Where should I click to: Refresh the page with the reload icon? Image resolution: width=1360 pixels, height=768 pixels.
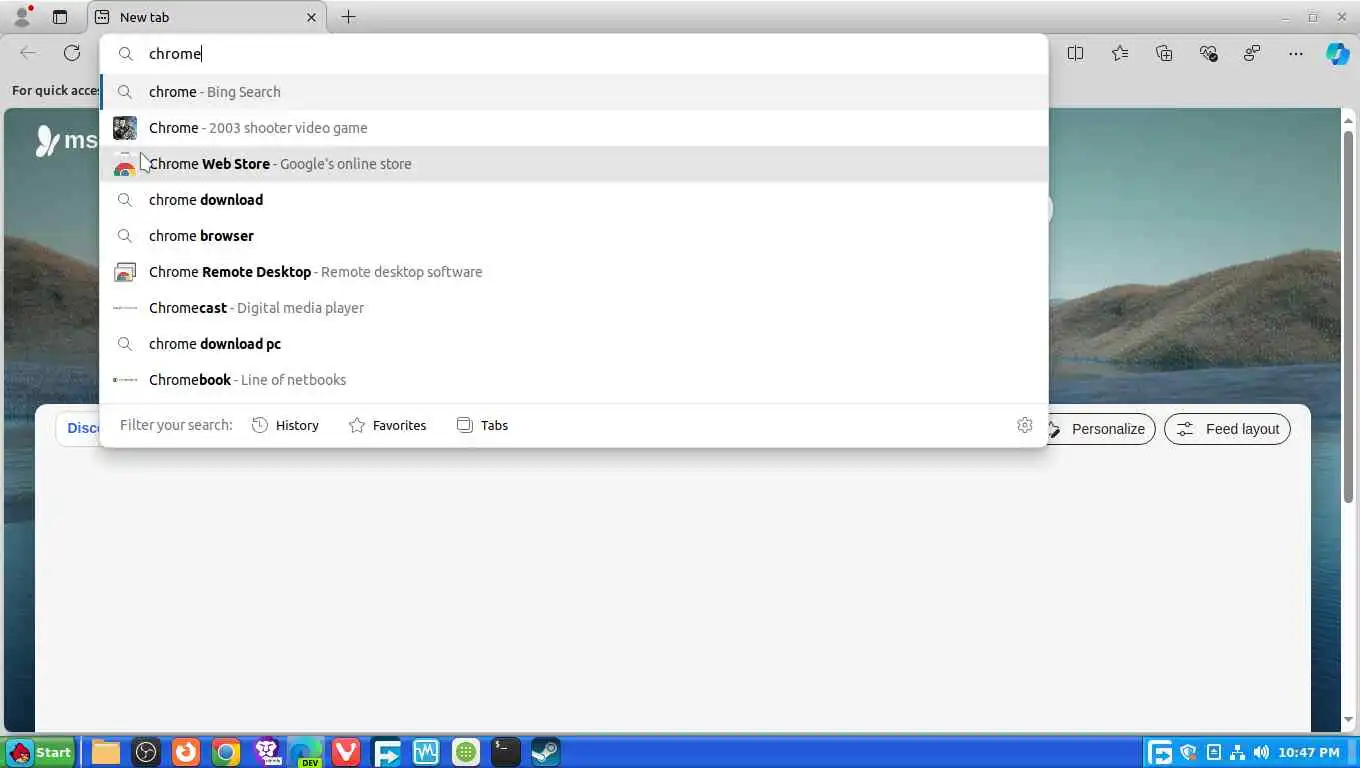point(72,53)
